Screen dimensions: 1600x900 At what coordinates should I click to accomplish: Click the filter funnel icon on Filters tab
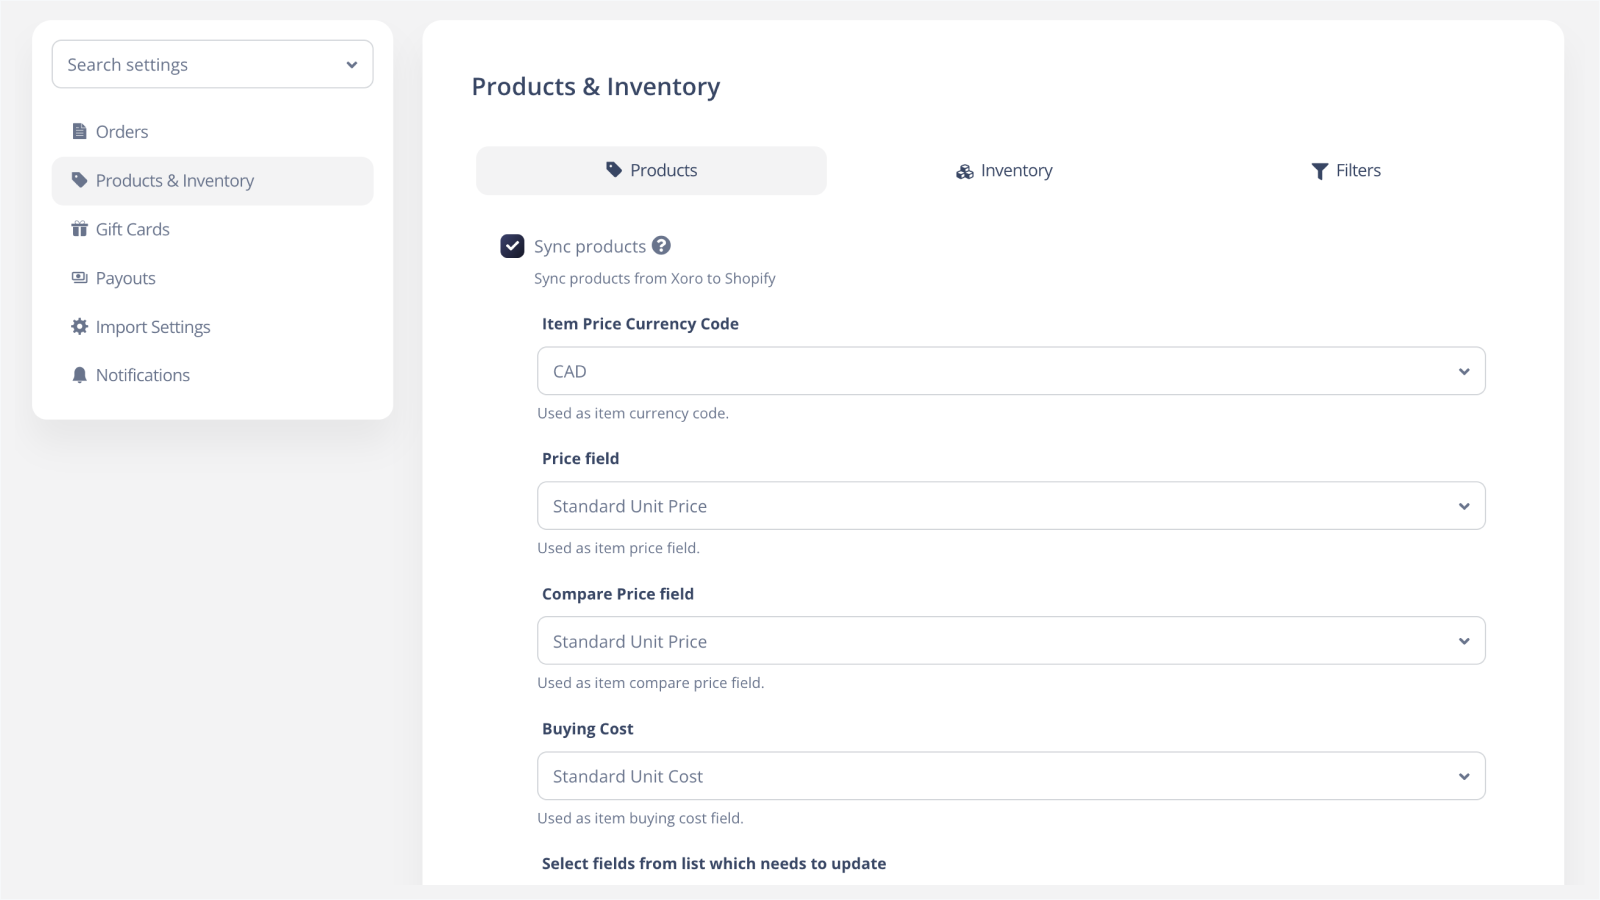pyautogui.click(x=1317, y=170)
